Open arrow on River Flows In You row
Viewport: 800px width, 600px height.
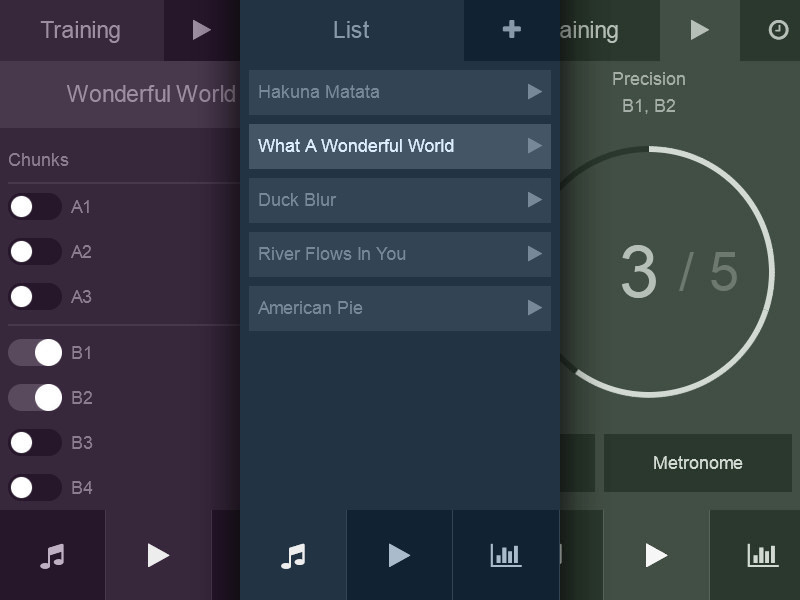pos(534,254)
